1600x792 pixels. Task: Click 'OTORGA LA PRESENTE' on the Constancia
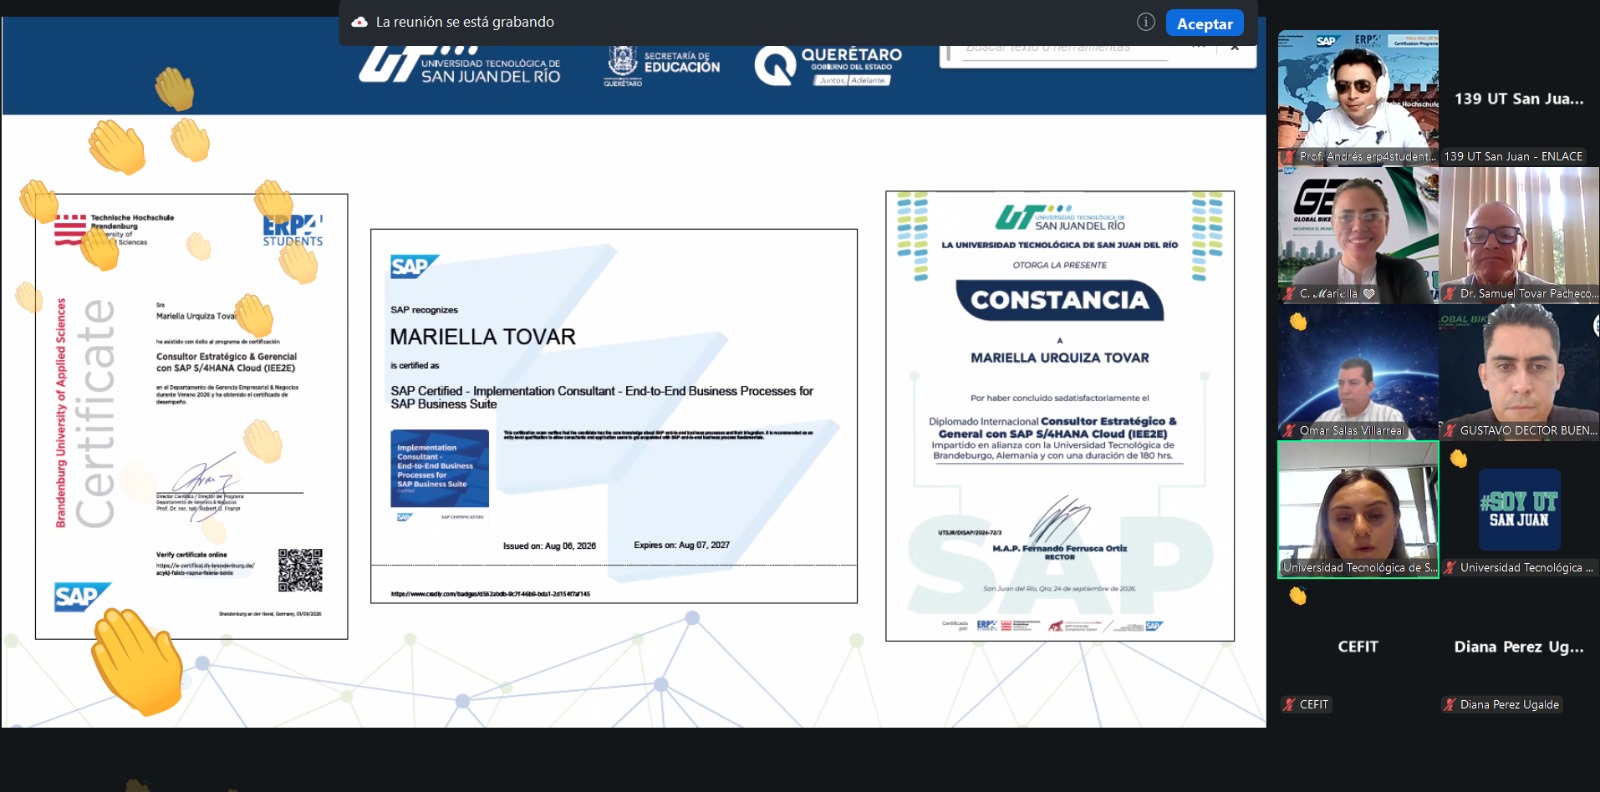(x=1060, y=265)
